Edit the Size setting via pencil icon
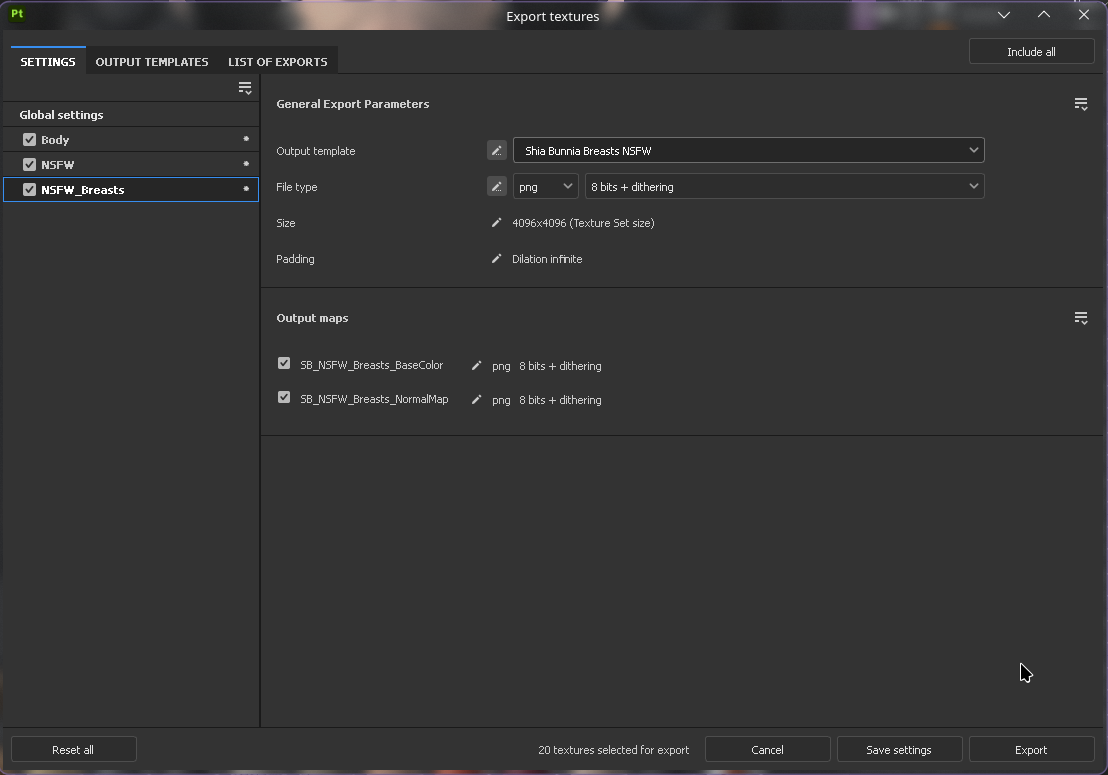 coord(496,223)
